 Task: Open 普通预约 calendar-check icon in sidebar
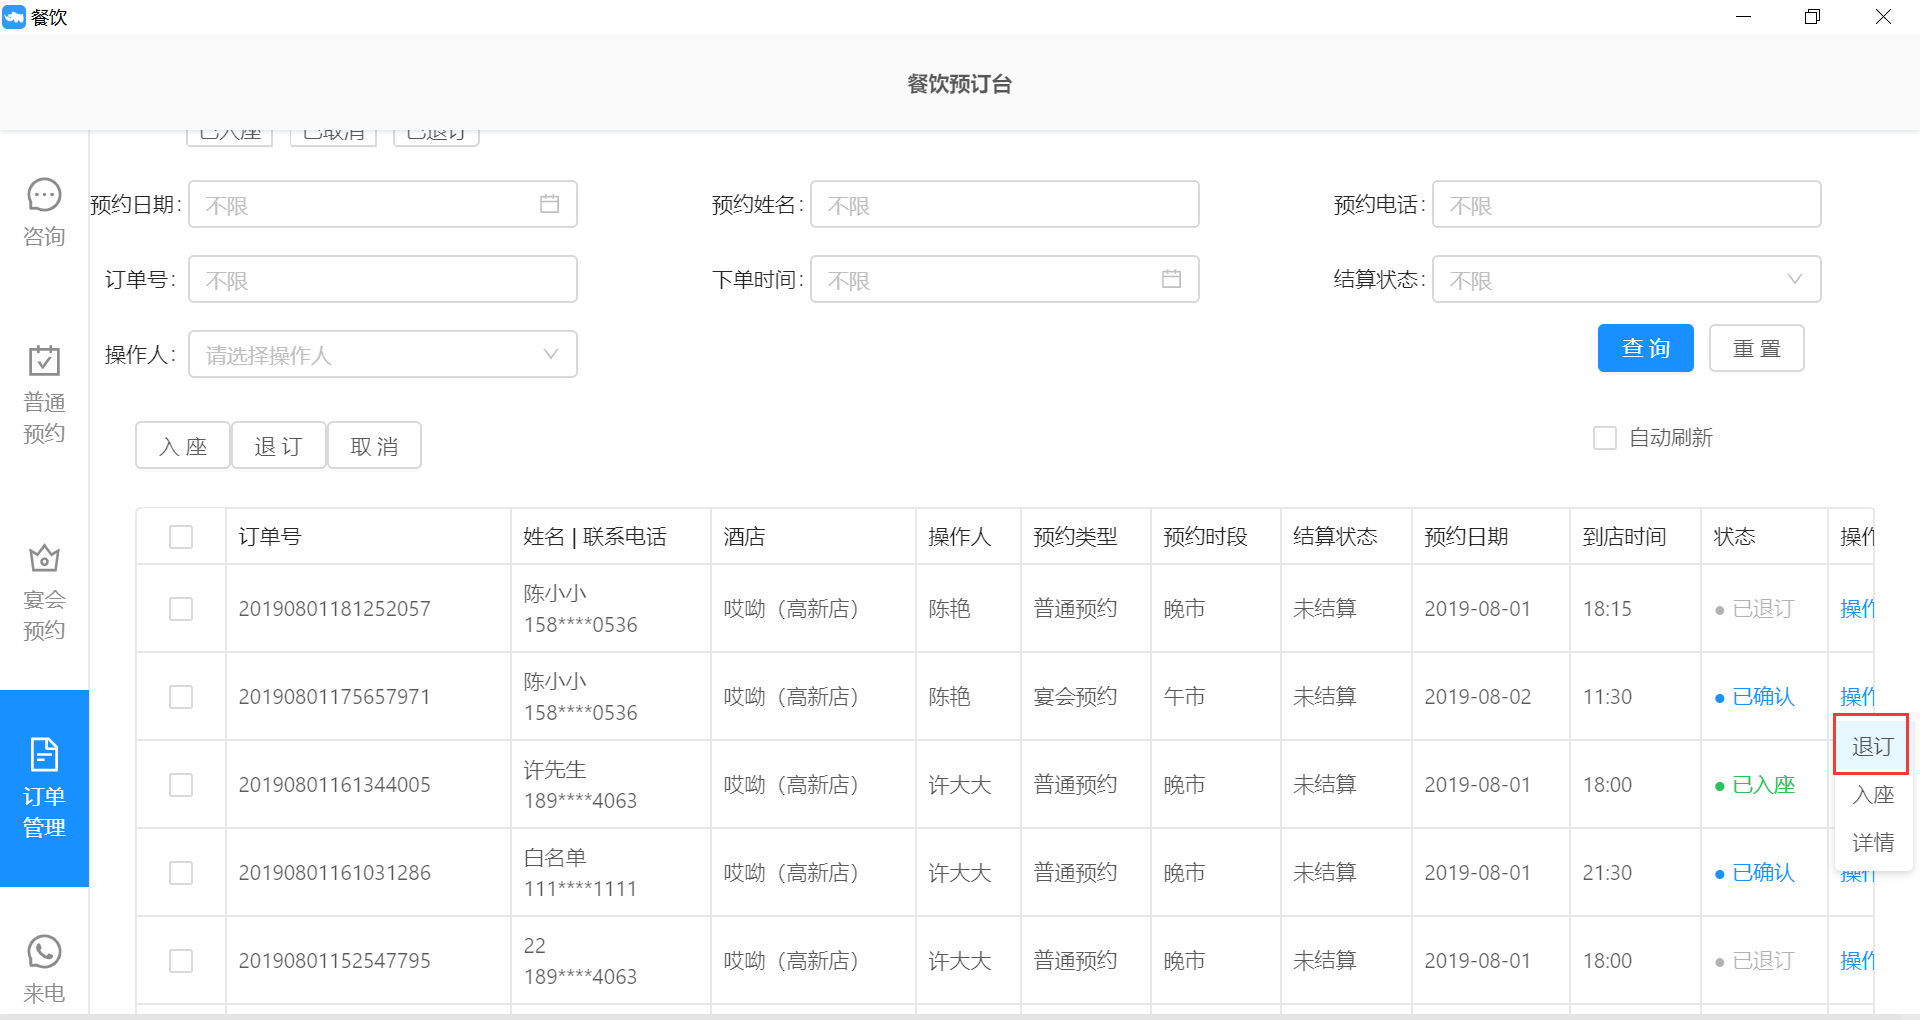point(44,360)
